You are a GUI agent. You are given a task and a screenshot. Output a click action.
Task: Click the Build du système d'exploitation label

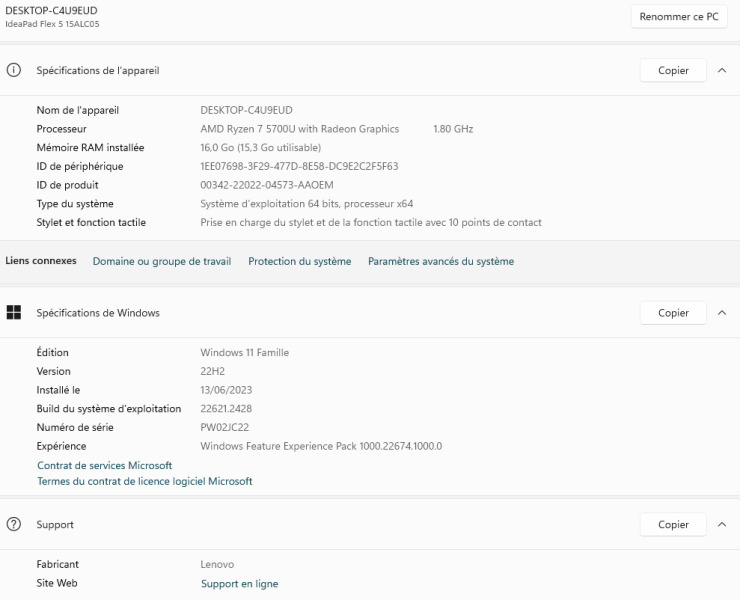(x=109, y=409)
